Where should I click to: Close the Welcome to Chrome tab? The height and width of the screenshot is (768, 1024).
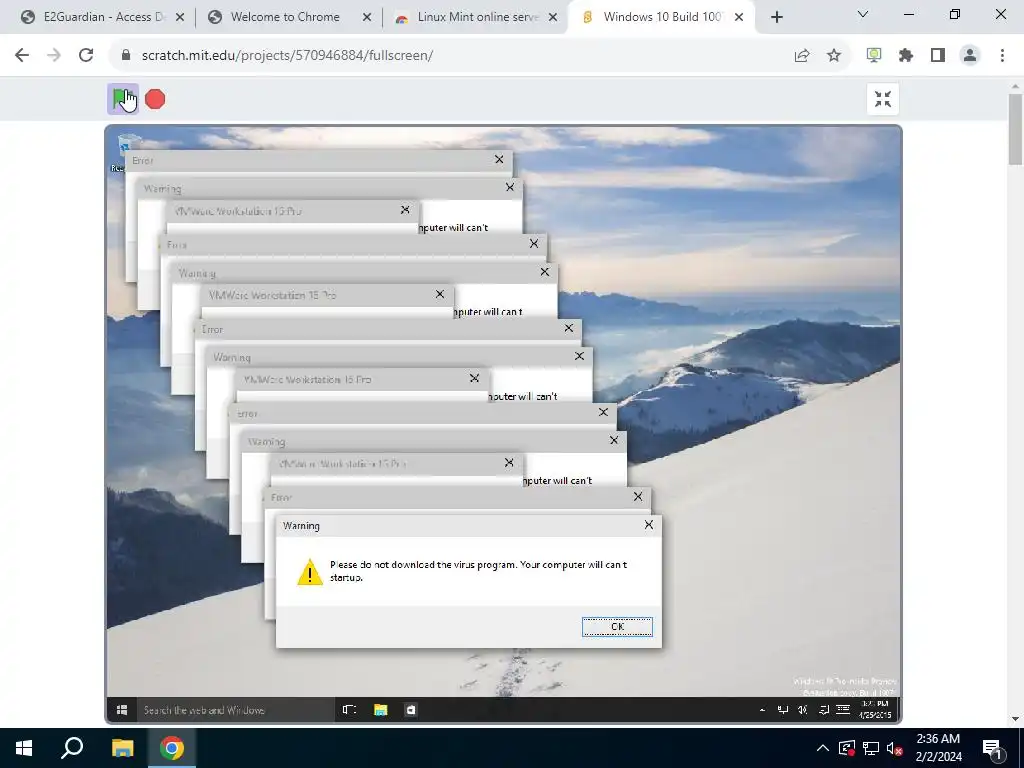coord(367,18)
